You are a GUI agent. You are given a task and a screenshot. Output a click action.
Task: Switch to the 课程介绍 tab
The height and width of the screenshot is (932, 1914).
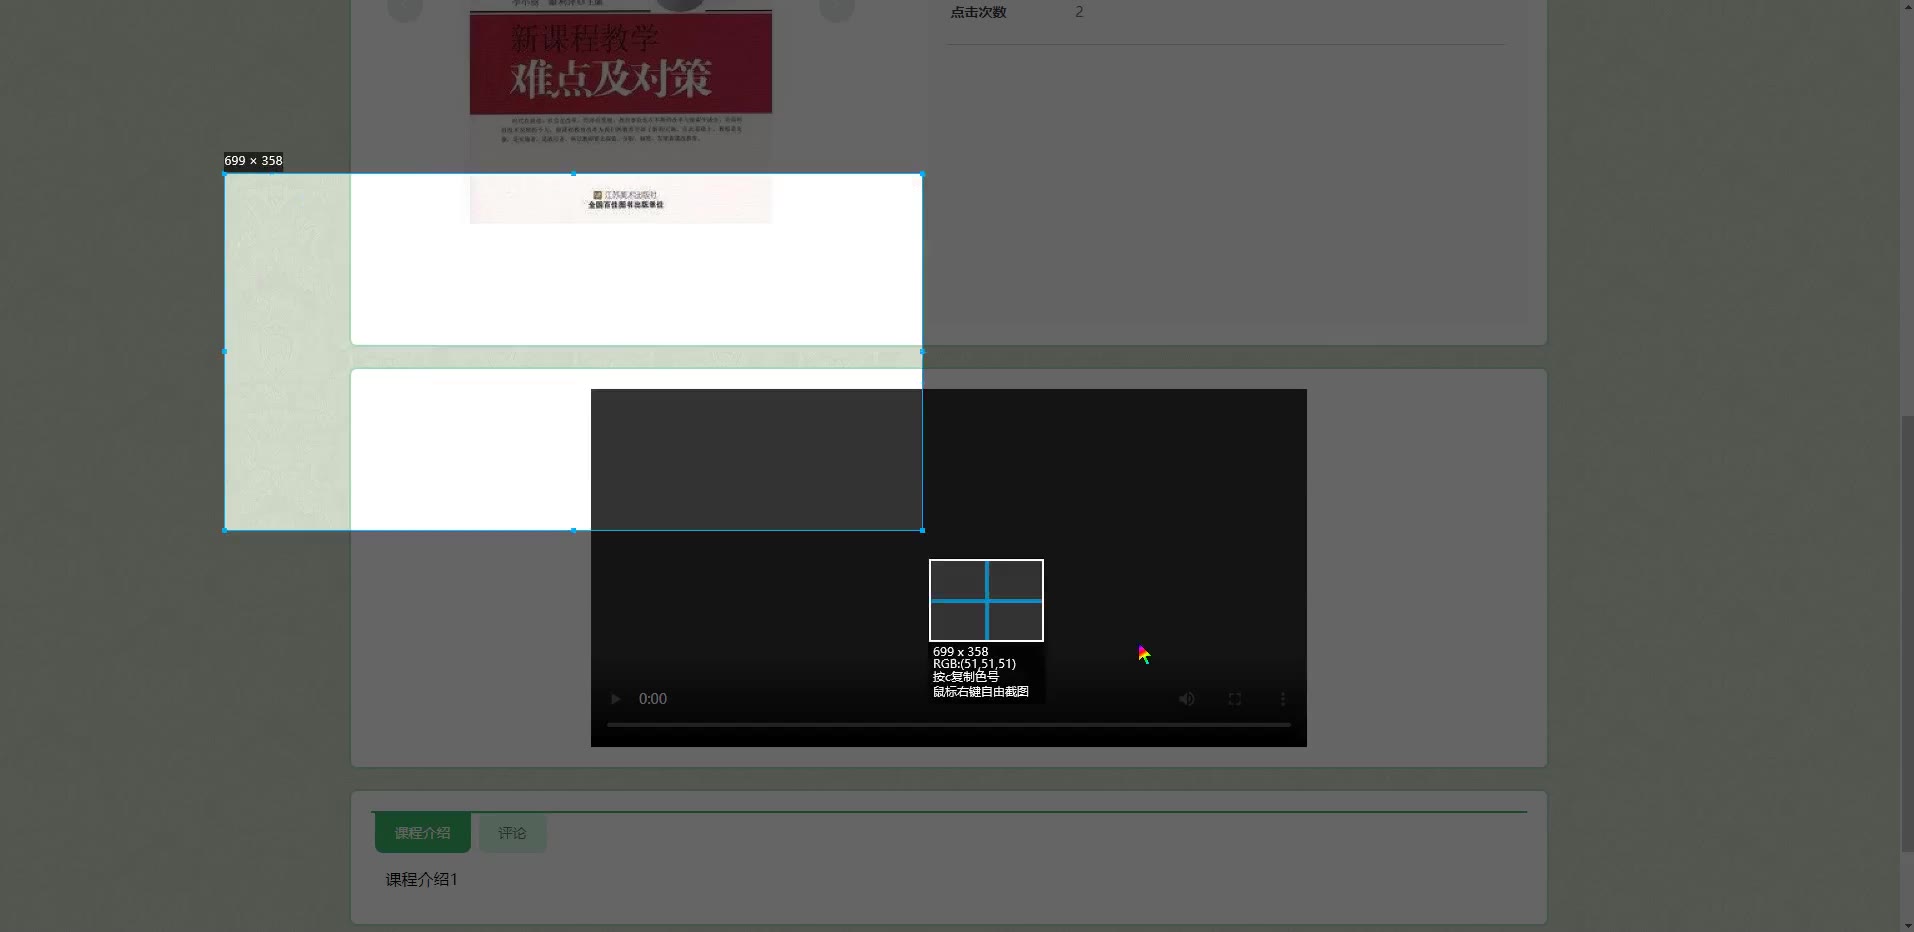pos(422,833)
